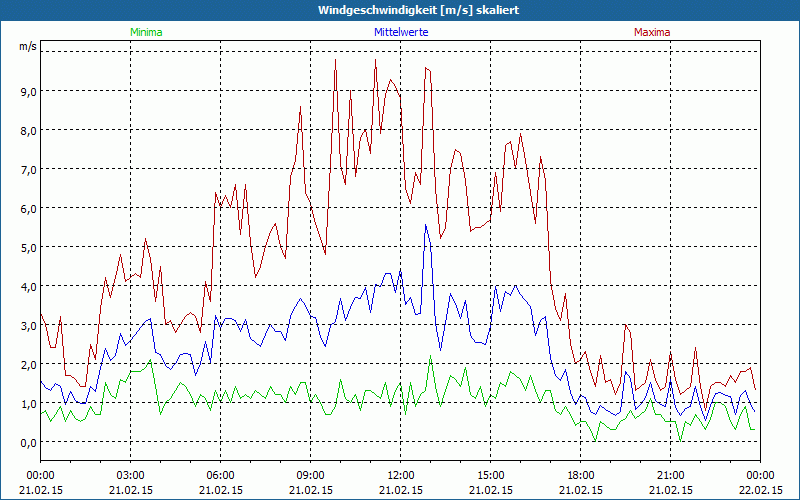Click the 4,0 y-axis value

(x=28, y=287)
